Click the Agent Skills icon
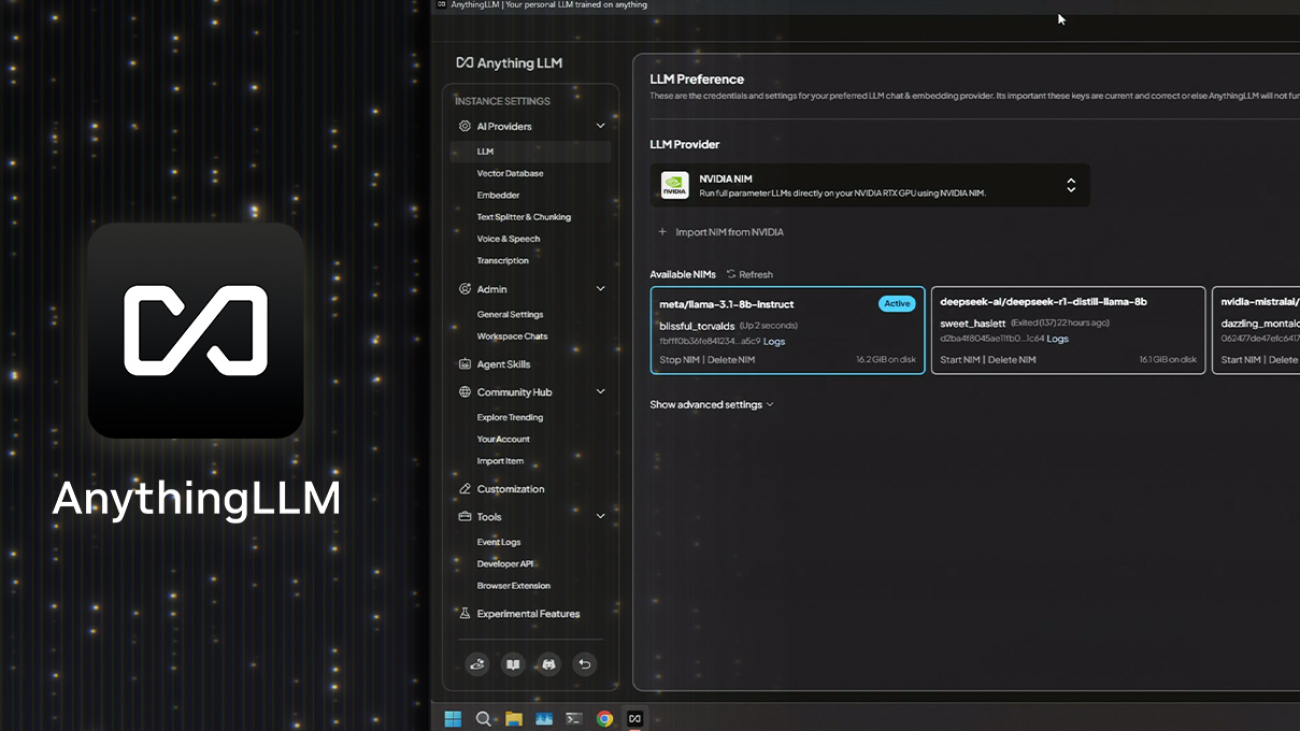Image resolution: width=1300 pixels, height=731 pixels. 464,364
